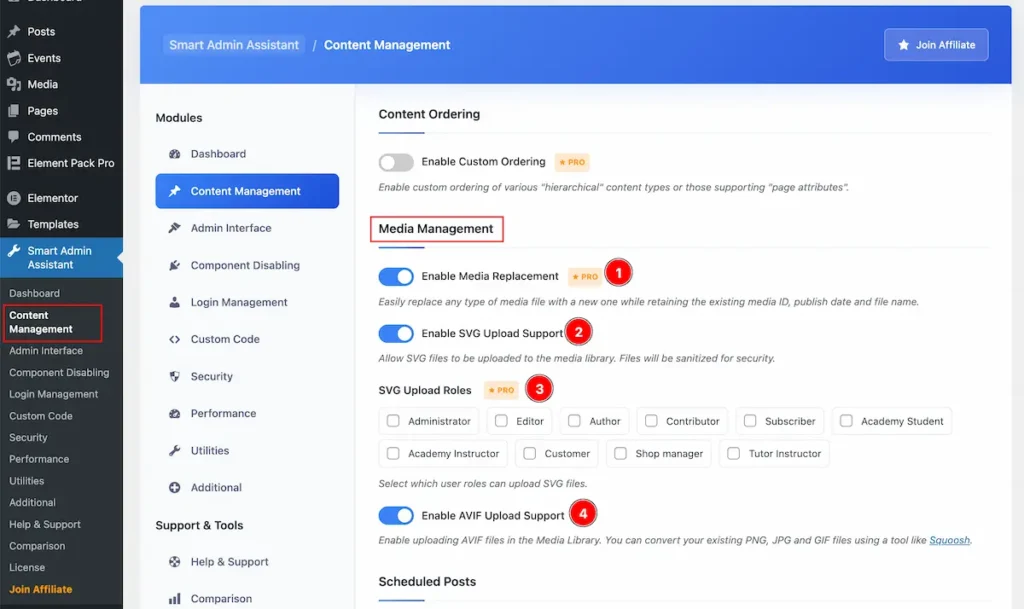Click the Comments bubble icon in sidebar
This screenshot has width=1024, height=609.
pos(14,137)
